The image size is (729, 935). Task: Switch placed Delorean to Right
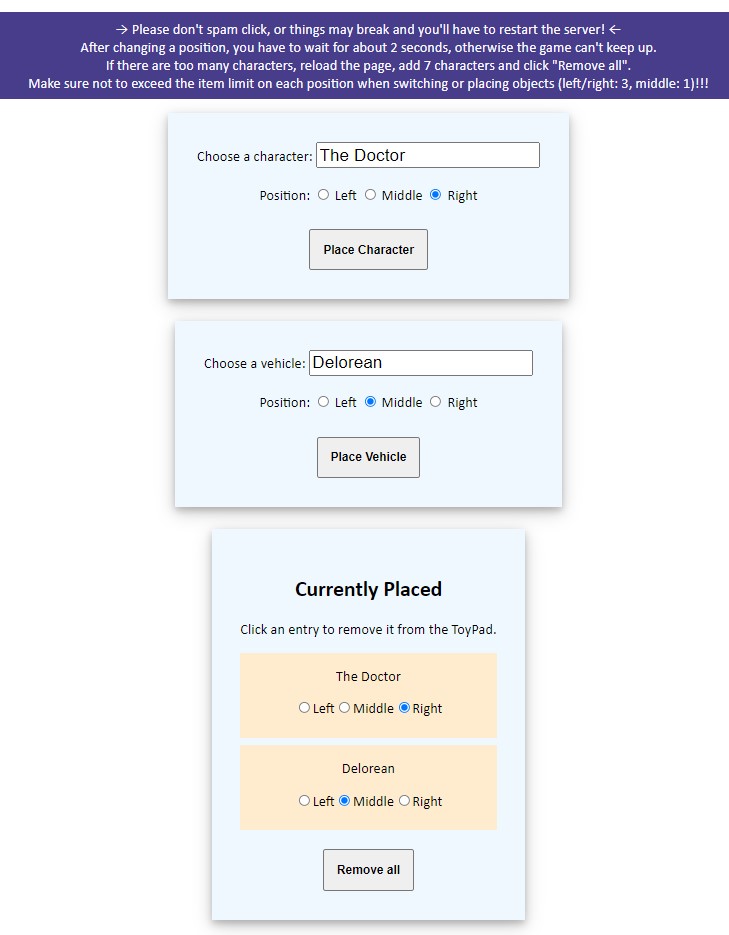(x=404, y=801)
